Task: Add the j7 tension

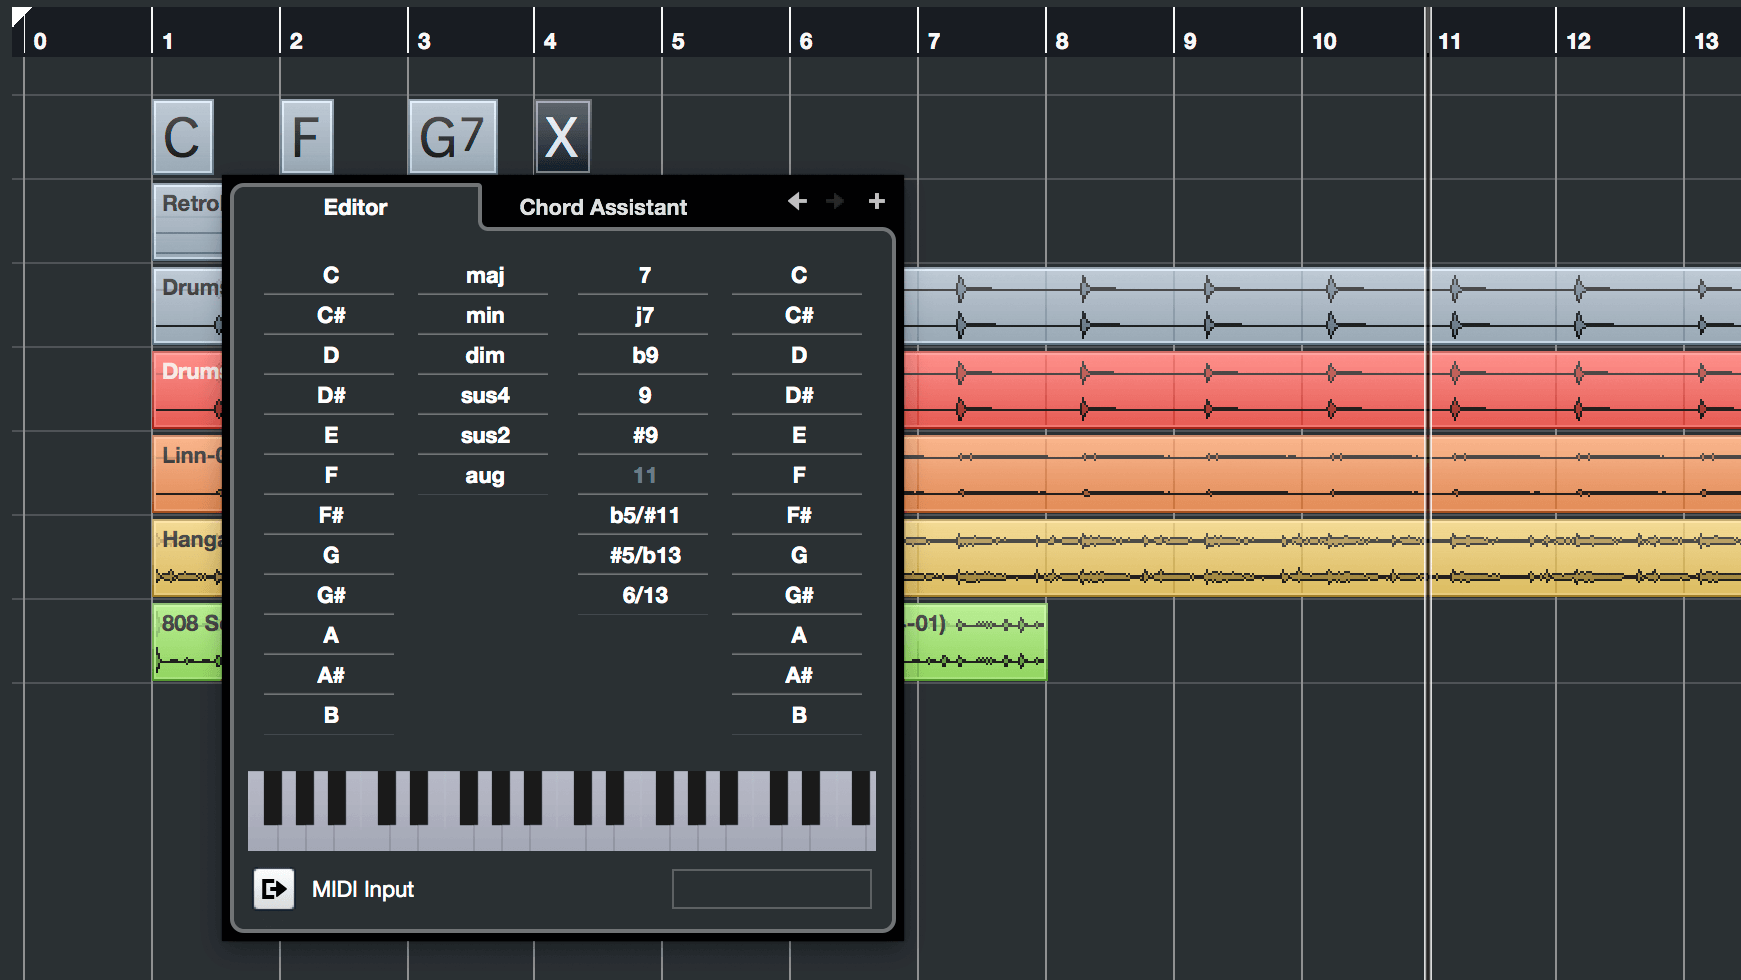Action: click(644, 315)
